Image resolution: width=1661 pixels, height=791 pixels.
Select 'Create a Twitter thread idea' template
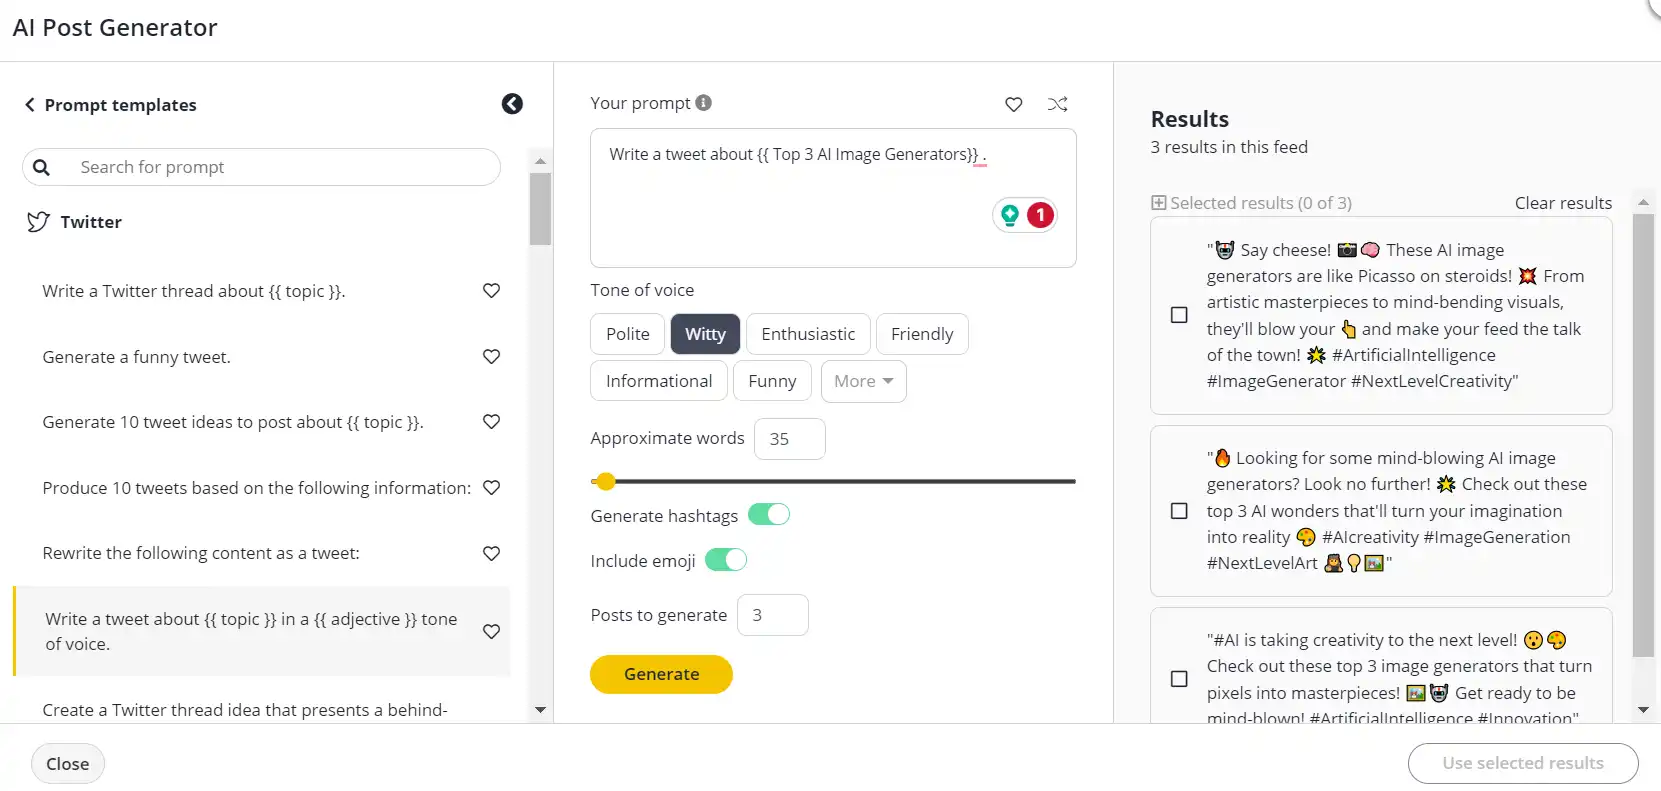[x=245, y=710]
